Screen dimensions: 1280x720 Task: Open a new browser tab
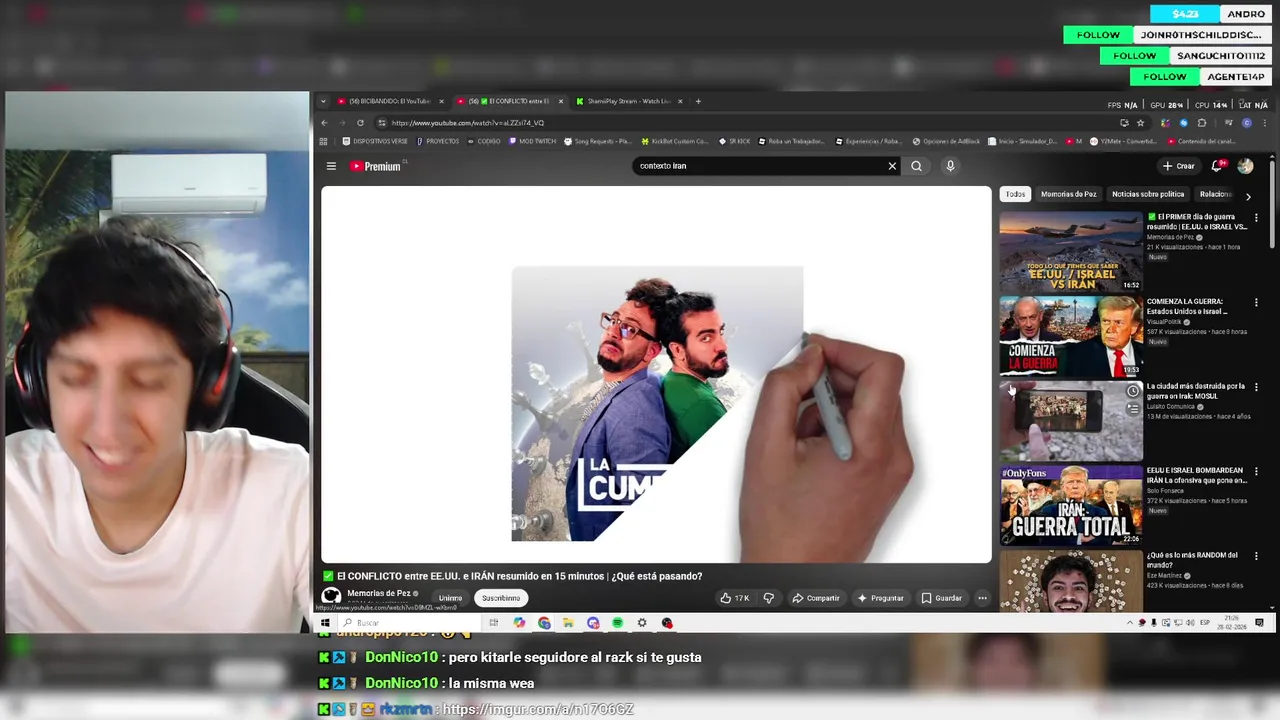[x=698, y=101]
